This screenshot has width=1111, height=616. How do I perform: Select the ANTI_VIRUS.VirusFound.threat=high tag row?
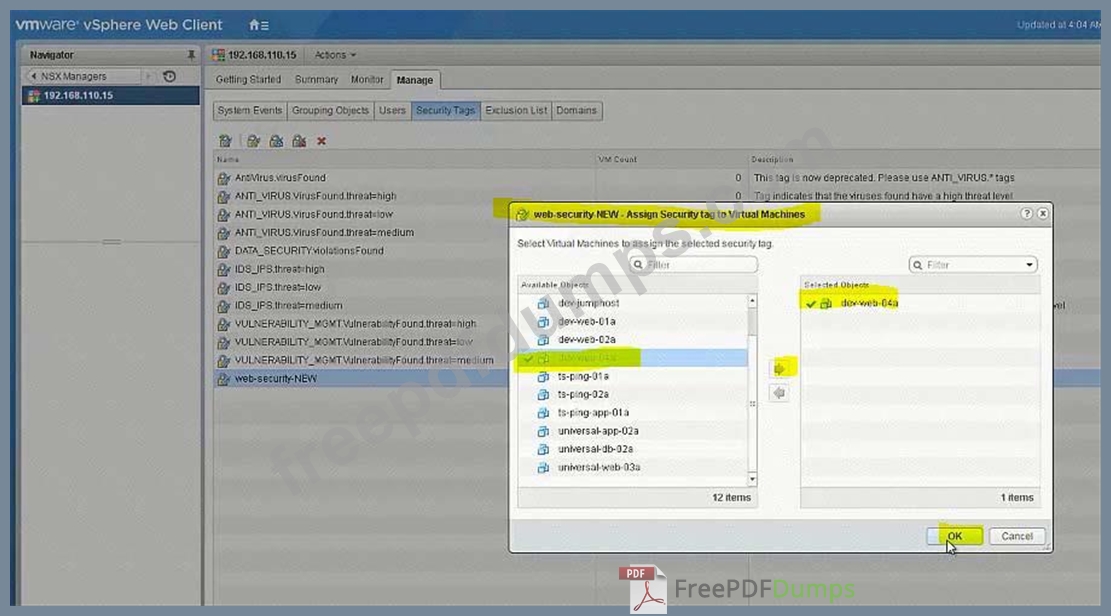point(316,196)
